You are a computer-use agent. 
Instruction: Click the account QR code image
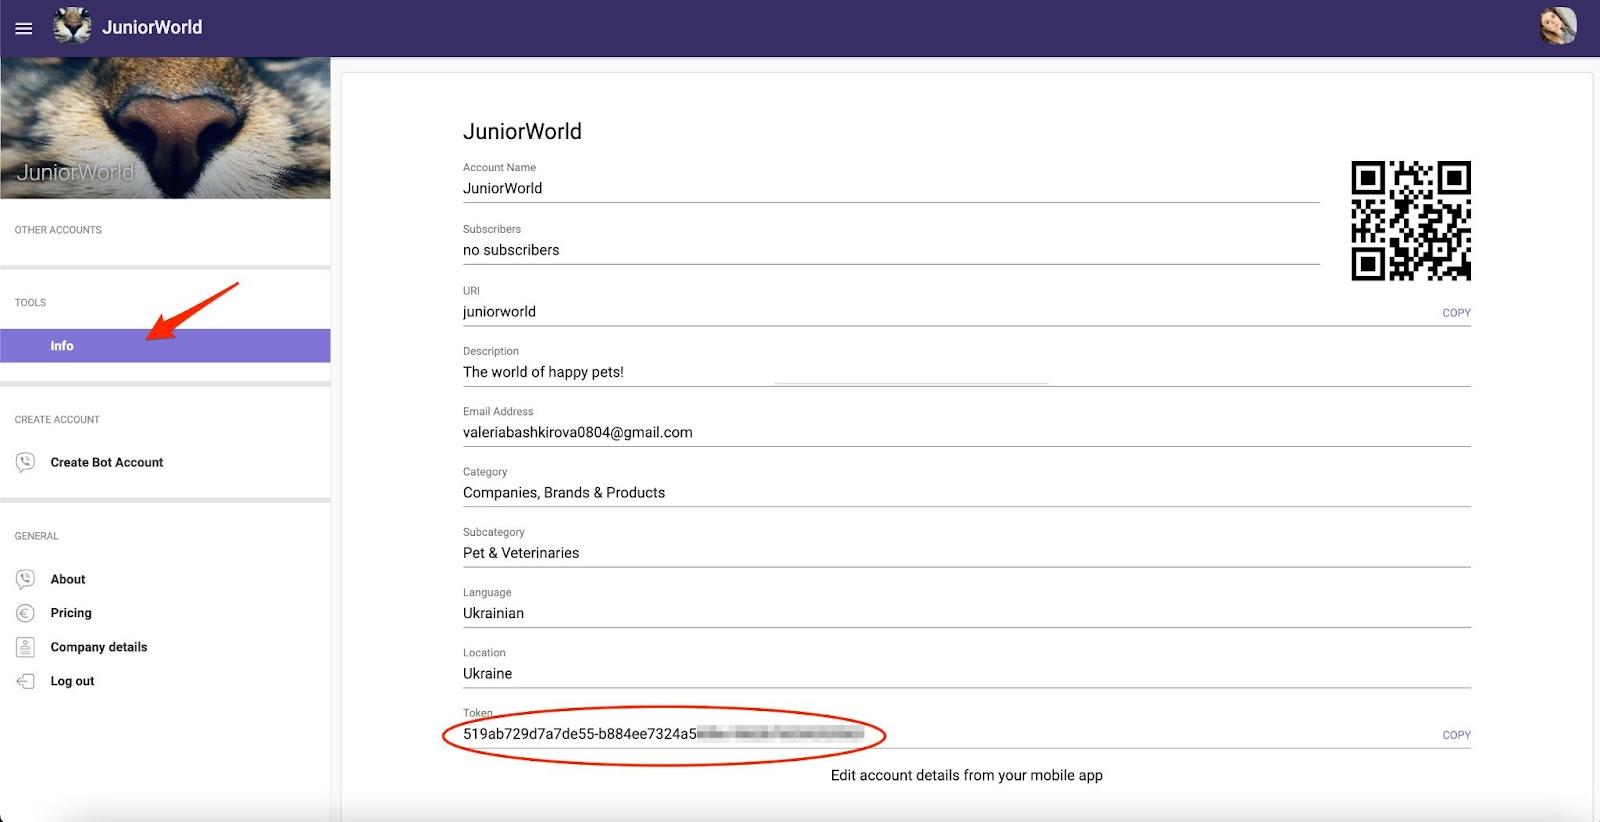[x=1410, y=221]
